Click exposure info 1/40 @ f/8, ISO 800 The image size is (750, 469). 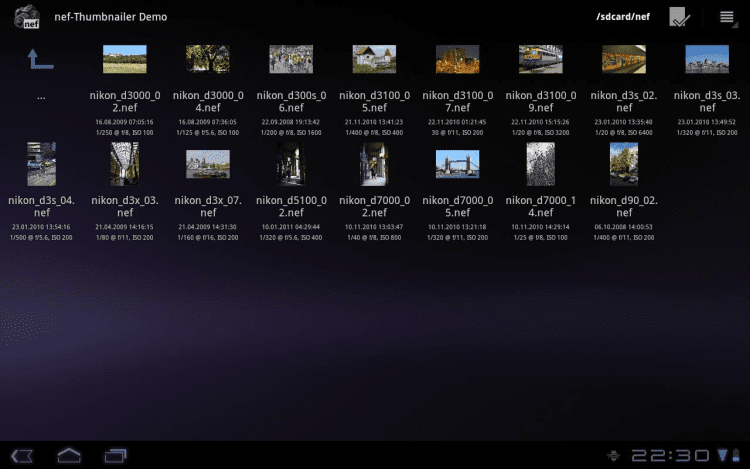375,238
